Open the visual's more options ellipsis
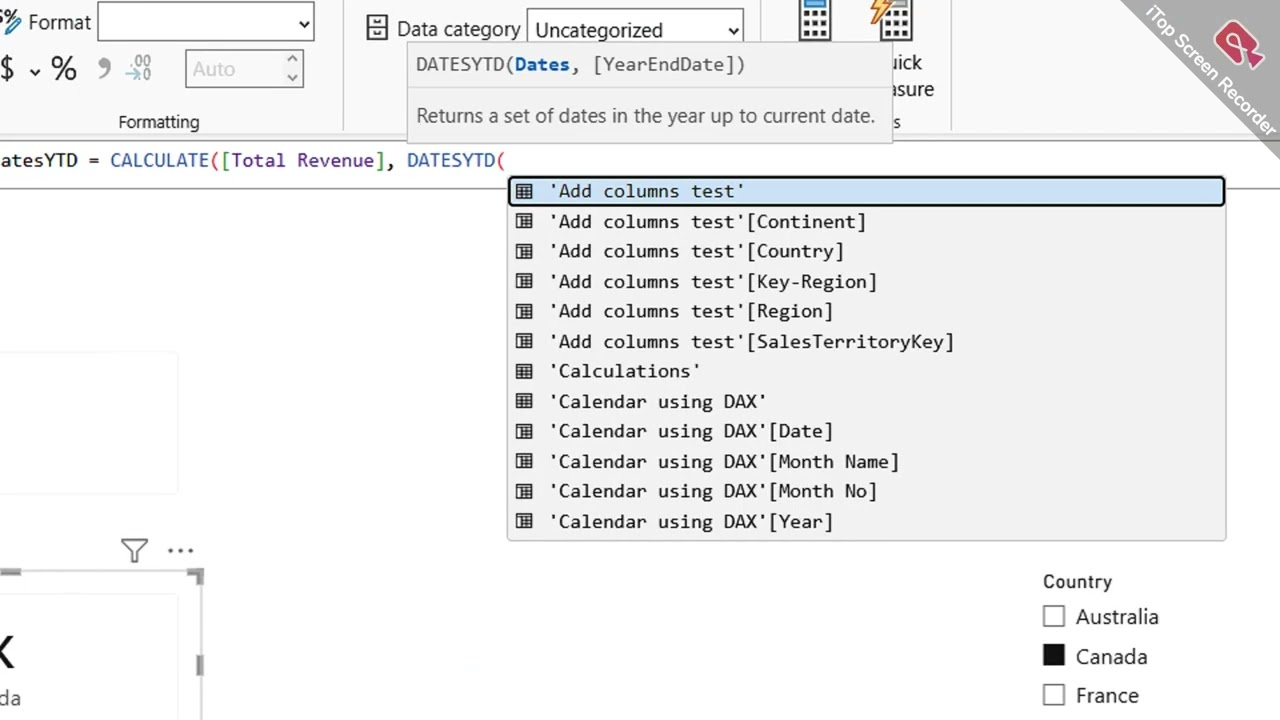Screen dimensions: 1280x720 (181, 550)
